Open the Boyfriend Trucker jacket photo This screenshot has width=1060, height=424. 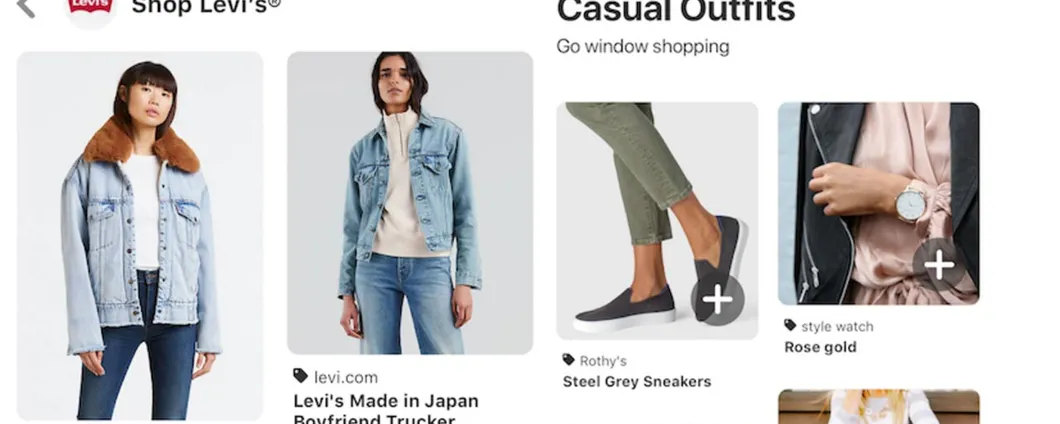point(410,203)
